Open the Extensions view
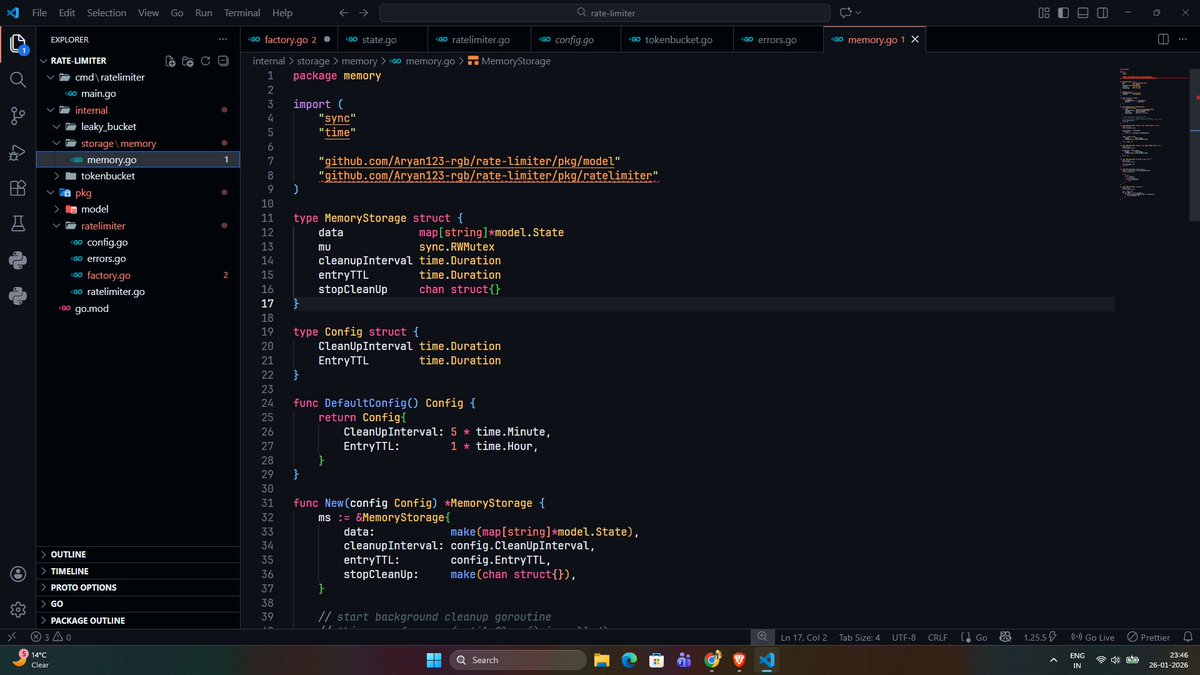This screenshot has width=1200, height=675. (x=17, y=188)
